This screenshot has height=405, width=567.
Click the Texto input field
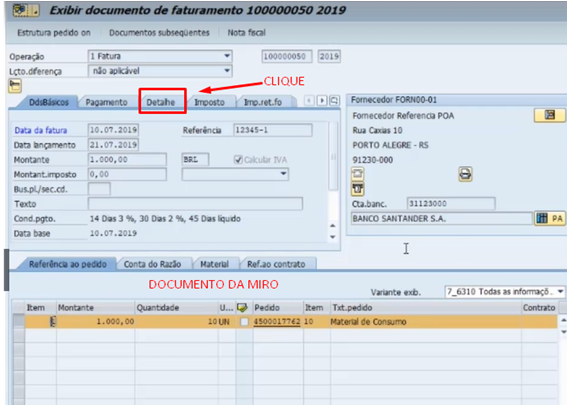[x=195, y=204]
